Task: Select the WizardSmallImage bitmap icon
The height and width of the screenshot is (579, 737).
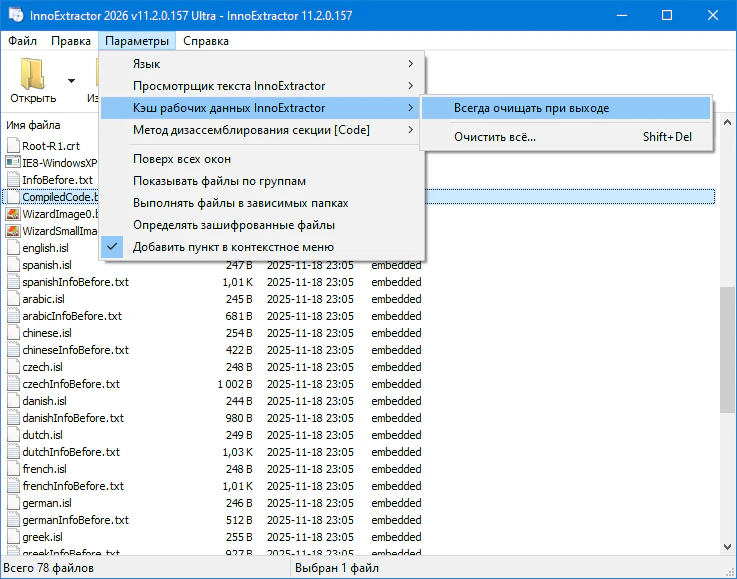Action: 13,231
